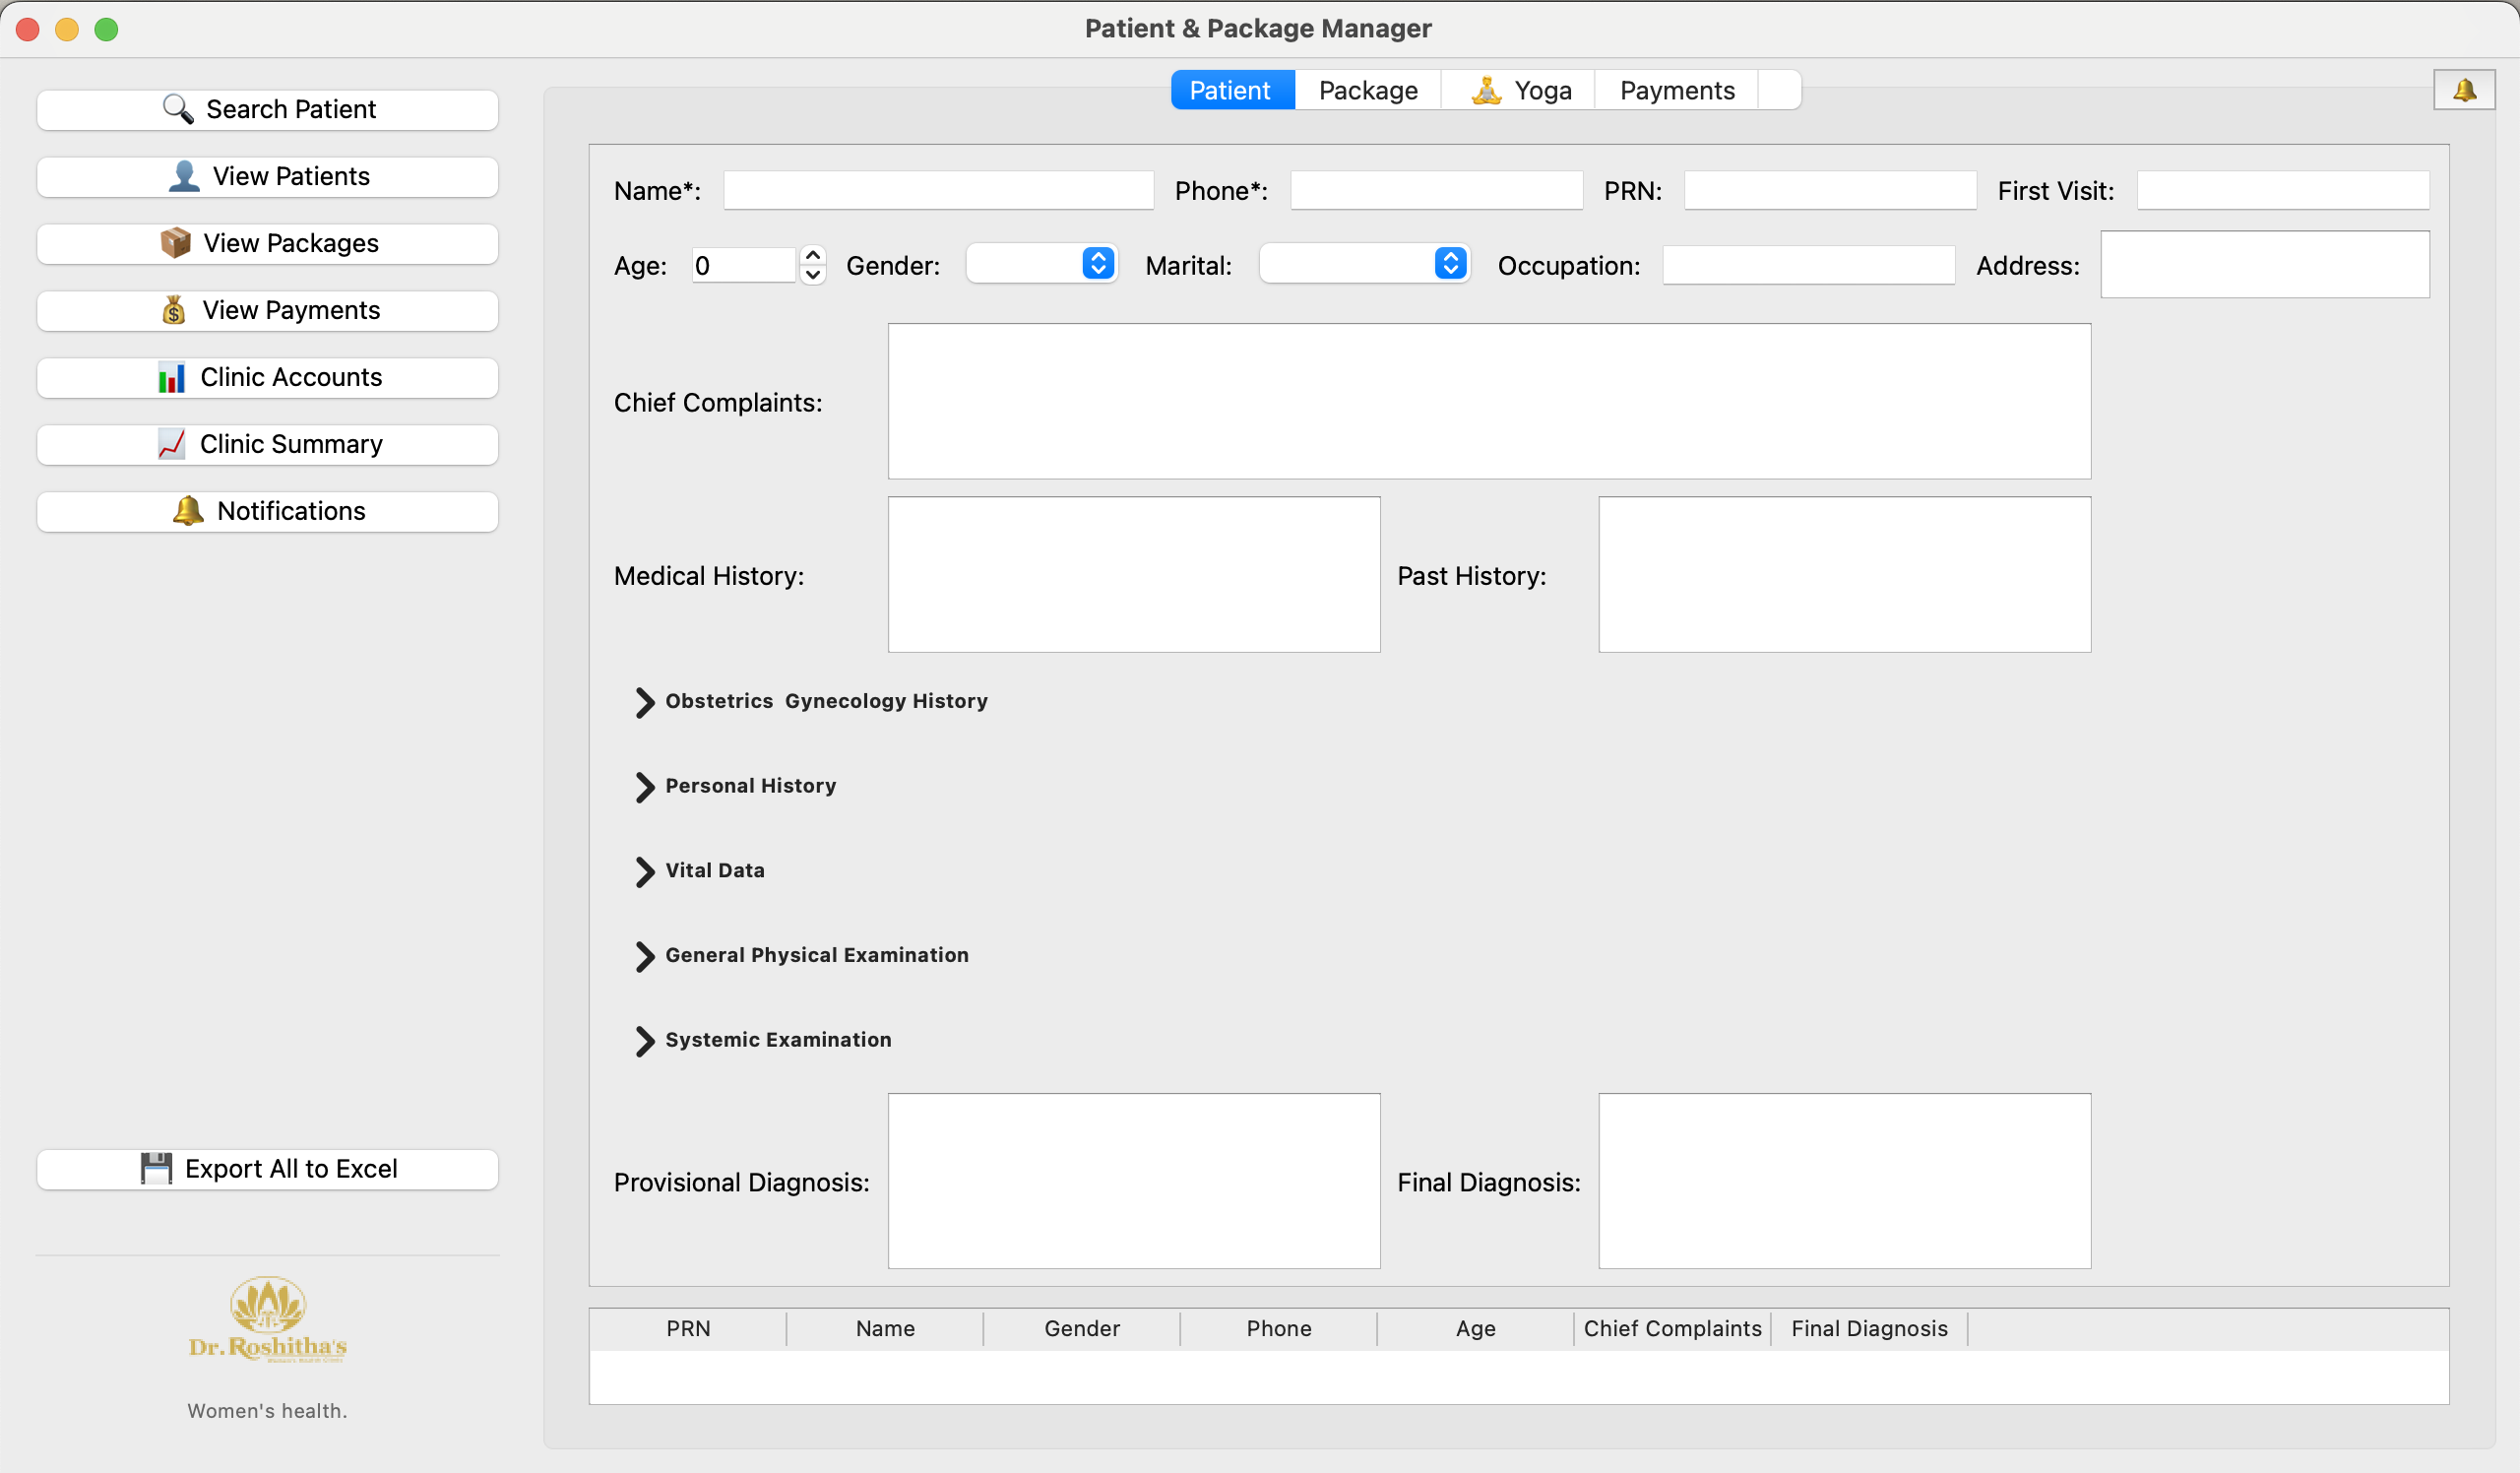Switch to the Patient tab

(1232, 90)
